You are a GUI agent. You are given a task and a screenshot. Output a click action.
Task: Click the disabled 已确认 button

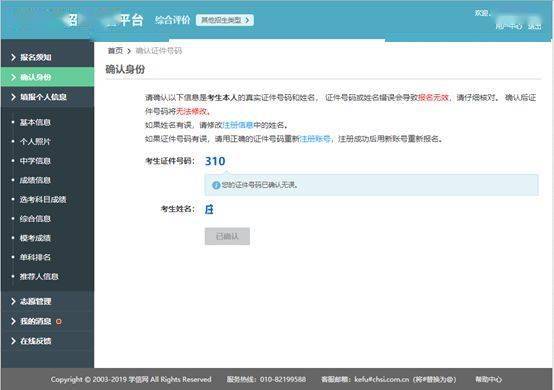pos(227,236)
